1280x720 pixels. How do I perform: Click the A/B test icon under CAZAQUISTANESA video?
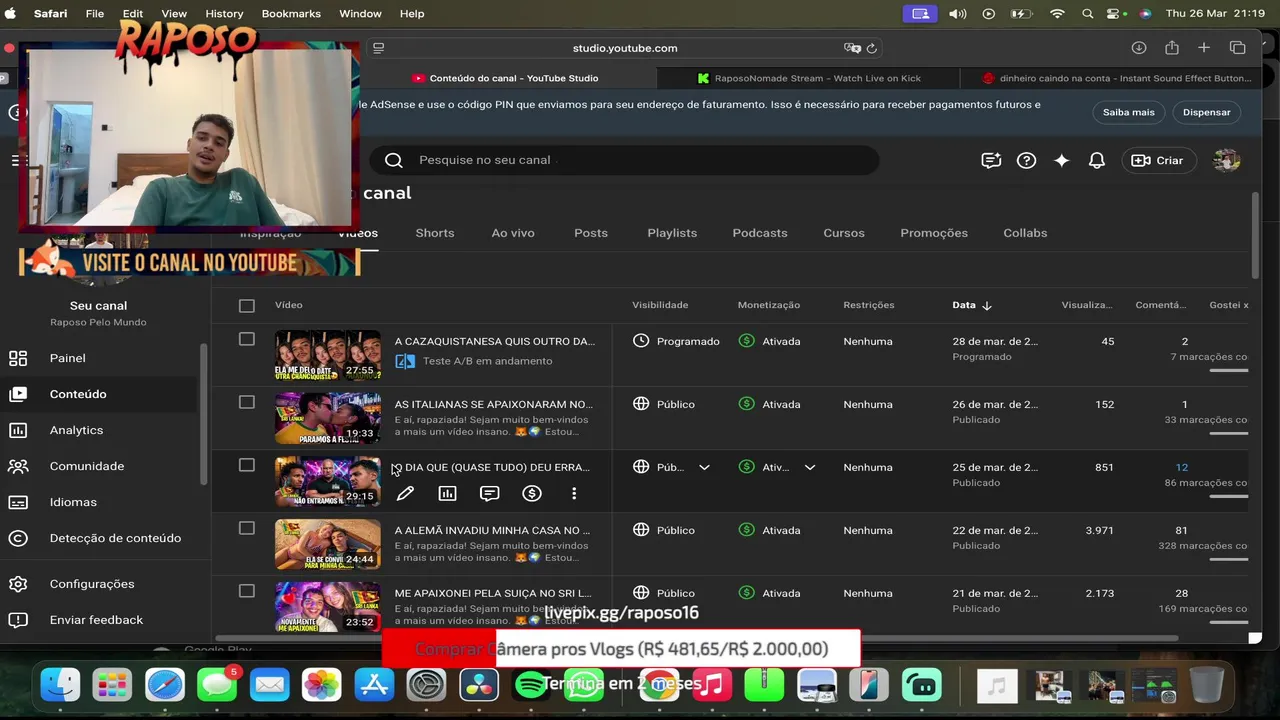[x=405, y=361]
